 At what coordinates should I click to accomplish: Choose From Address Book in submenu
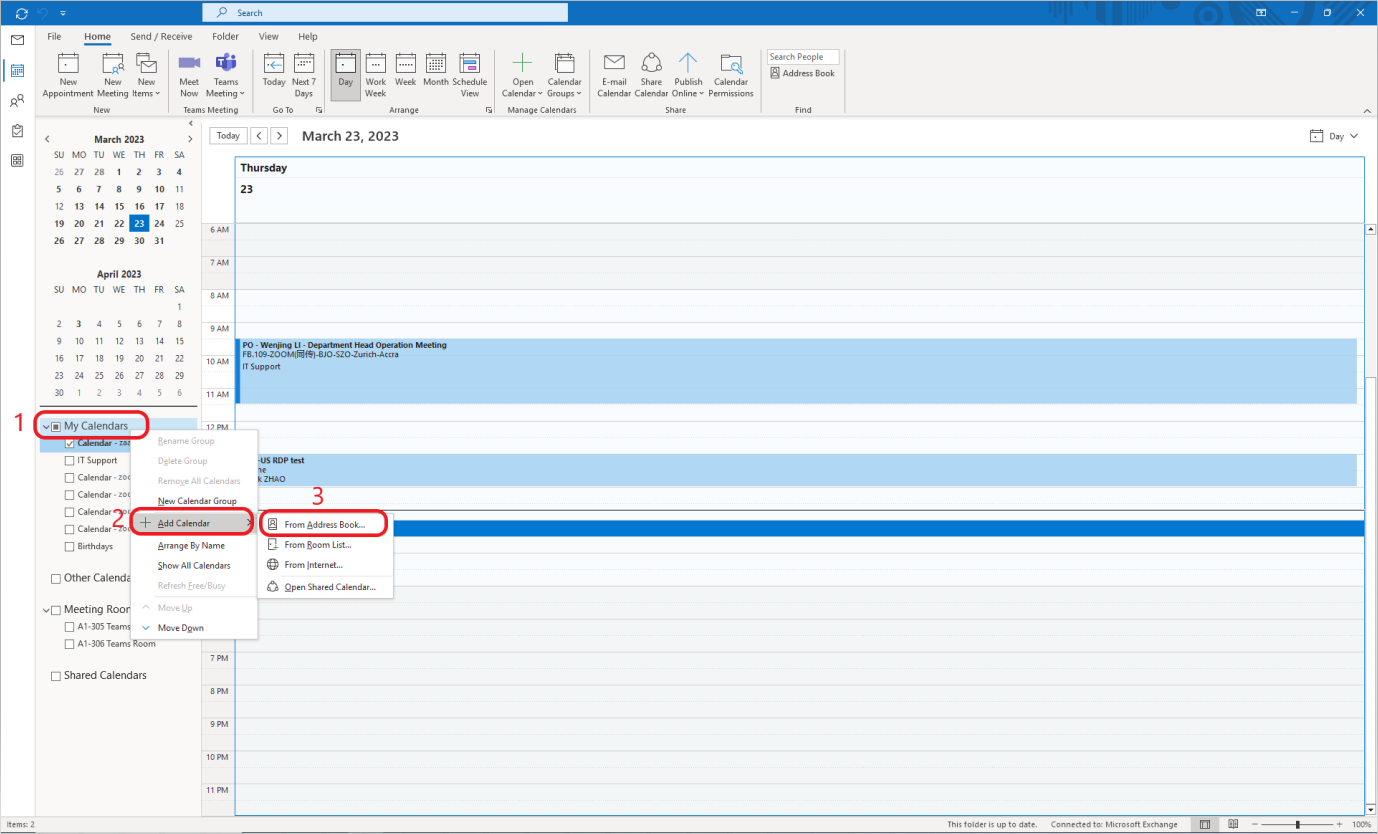point(324,524)
